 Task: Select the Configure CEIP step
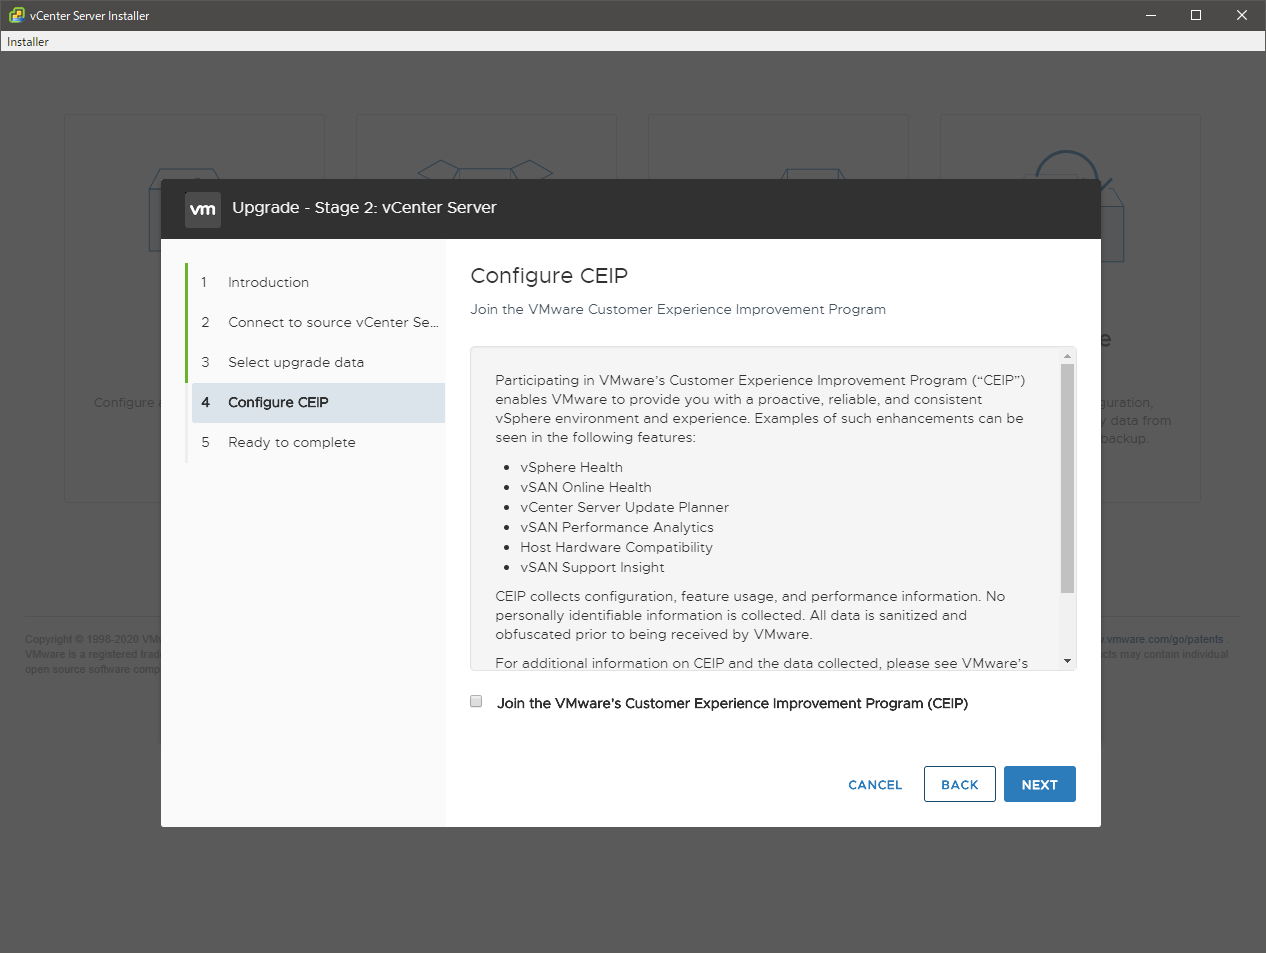(278, 403)
